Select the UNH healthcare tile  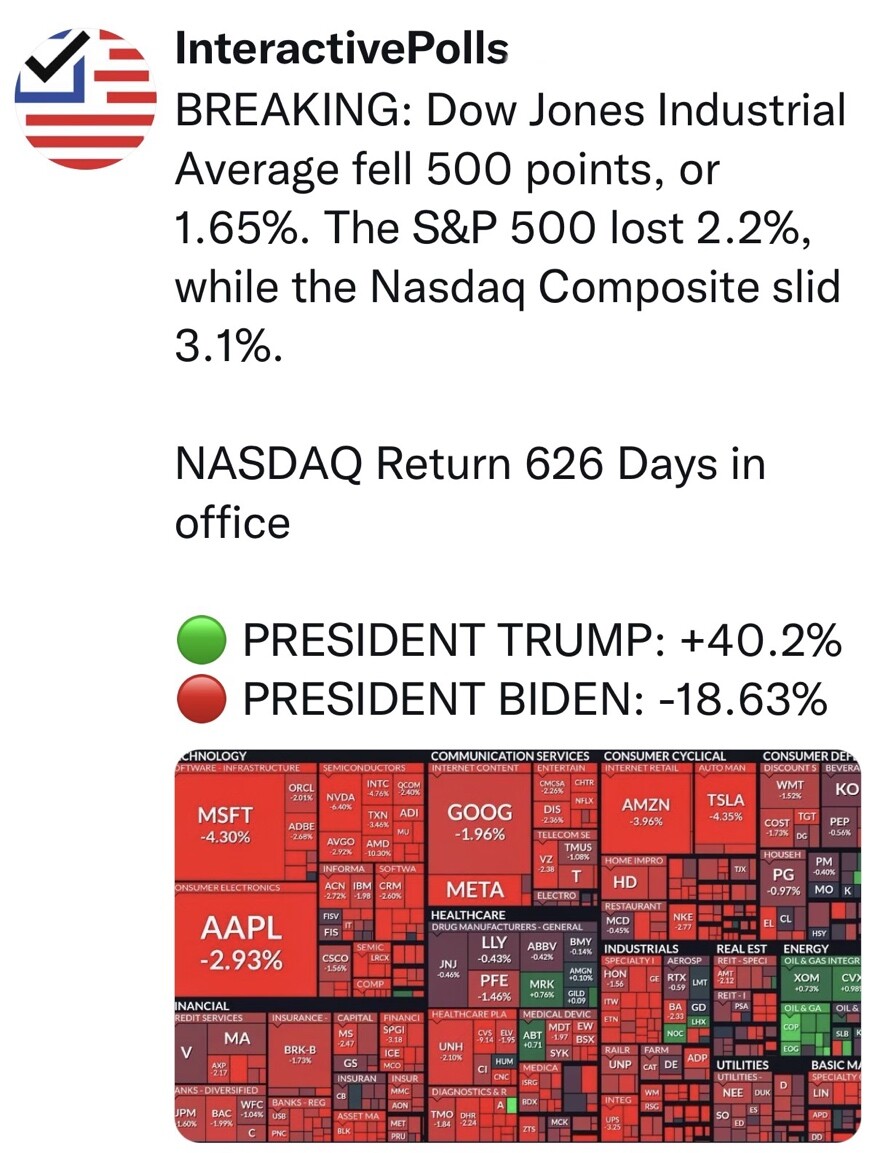pyautogui.click(x=451, y=1051)
